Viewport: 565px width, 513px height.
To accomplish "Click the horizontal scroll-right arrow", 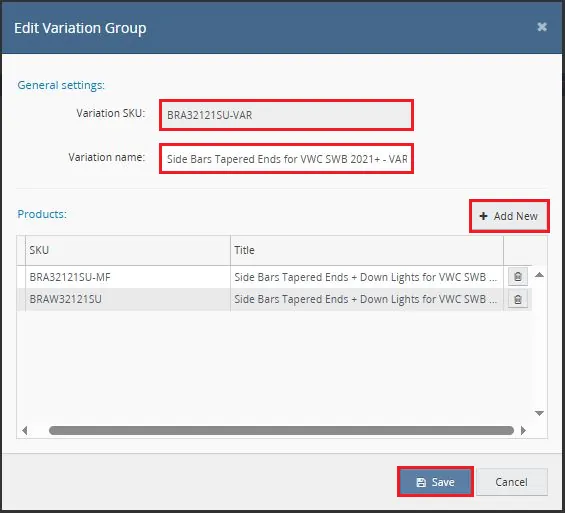I will (523, 431).
